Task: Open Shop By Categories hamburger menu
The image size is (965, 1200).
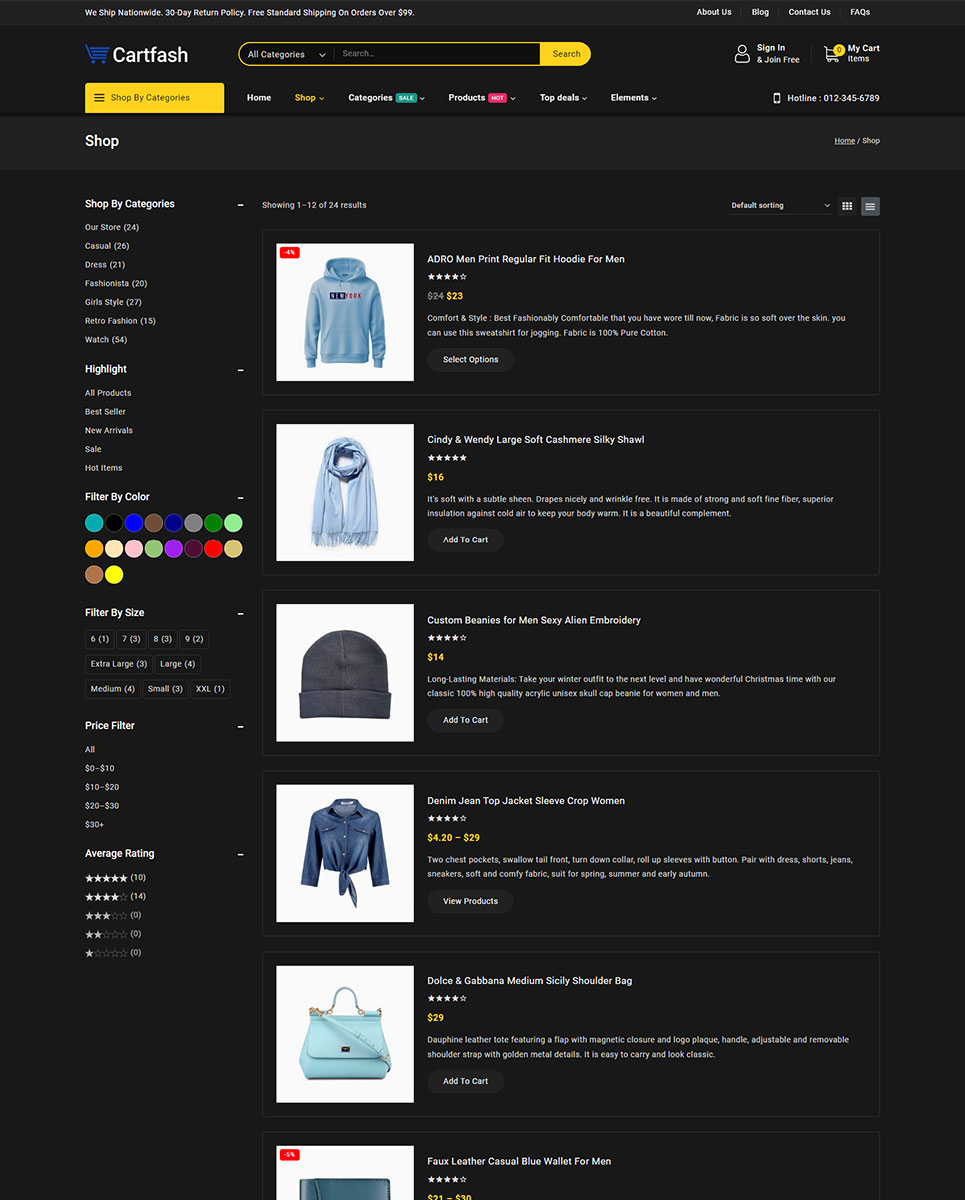Action: pyautogui.click(x=99, y=98)
